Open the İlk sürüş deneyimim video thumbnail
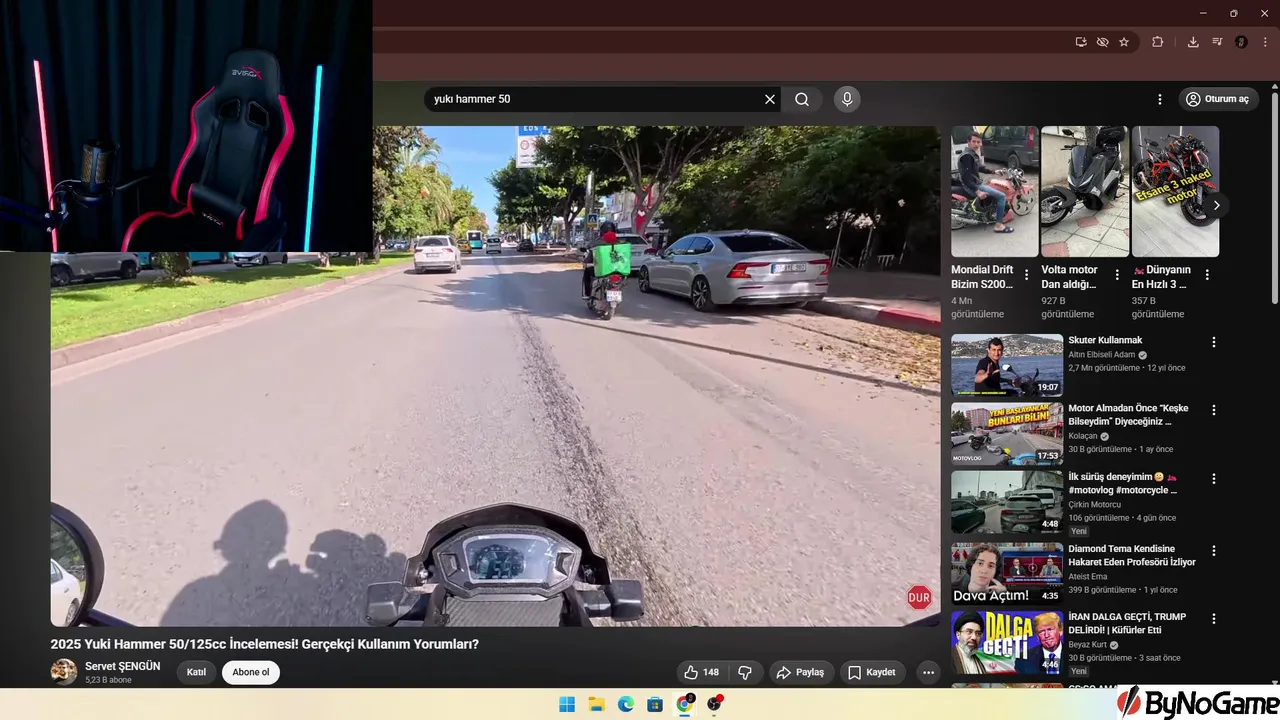 (x=1007, y=502)
